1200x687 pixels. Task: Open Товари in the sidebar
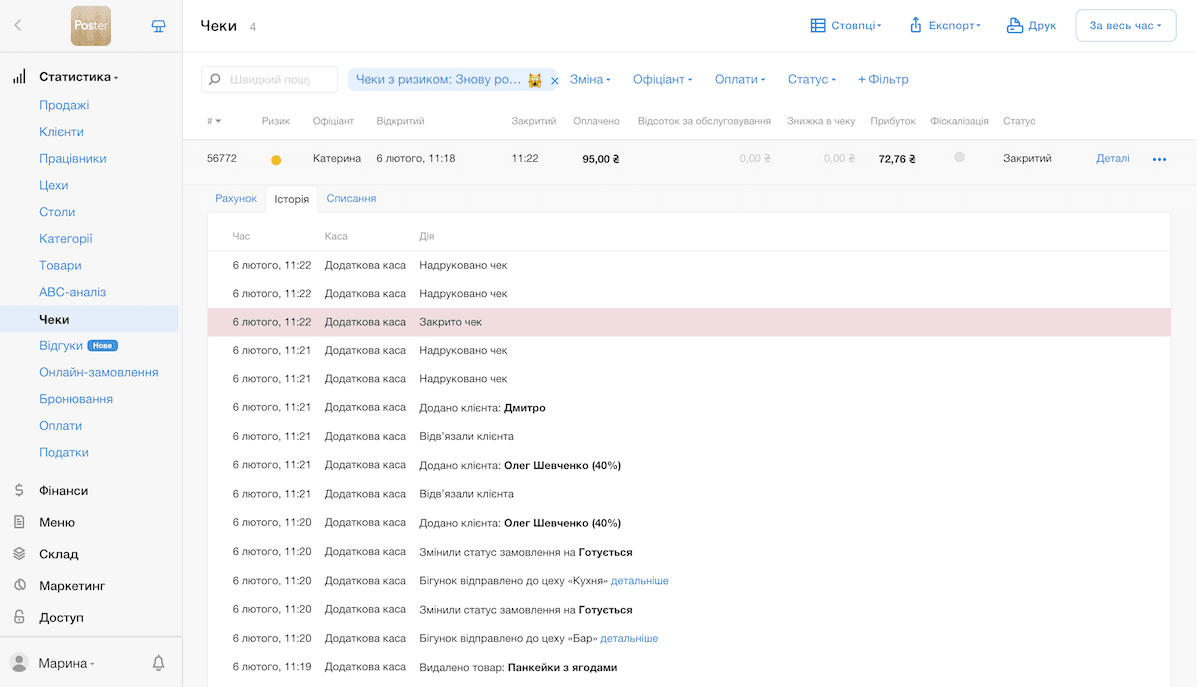pos(60,266)
